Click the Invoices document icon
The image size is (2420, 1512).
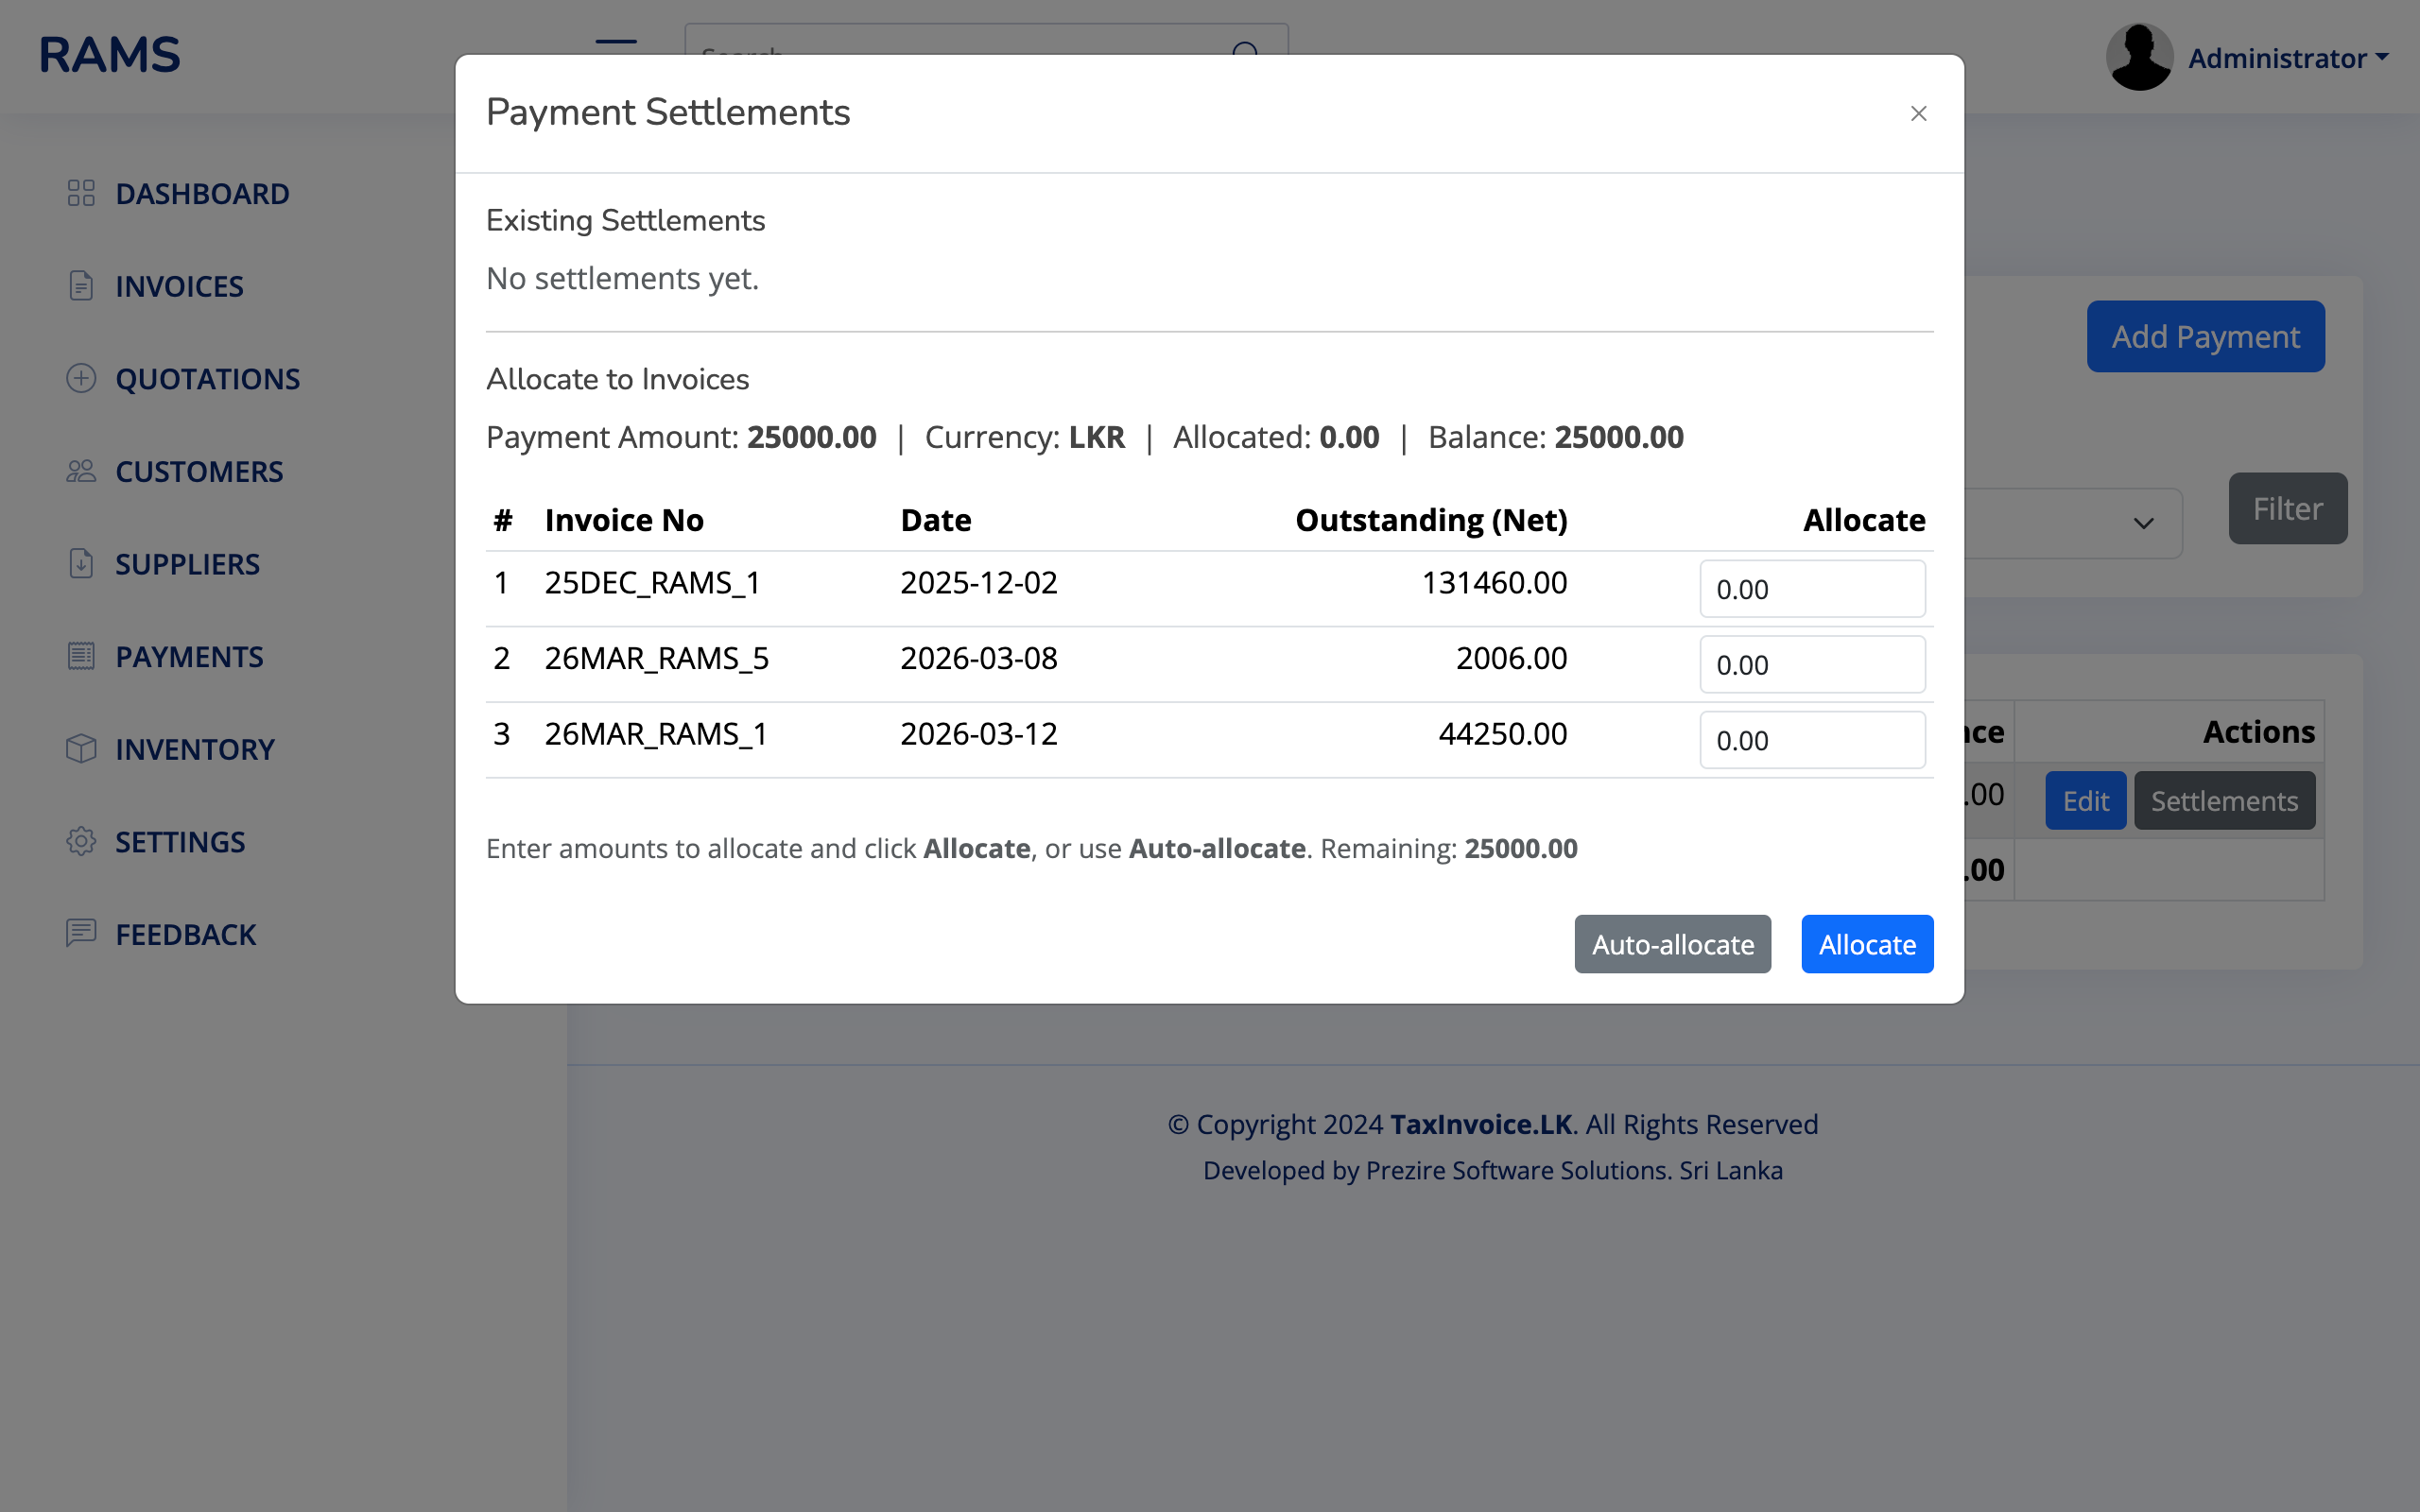(x=81, y=286)
